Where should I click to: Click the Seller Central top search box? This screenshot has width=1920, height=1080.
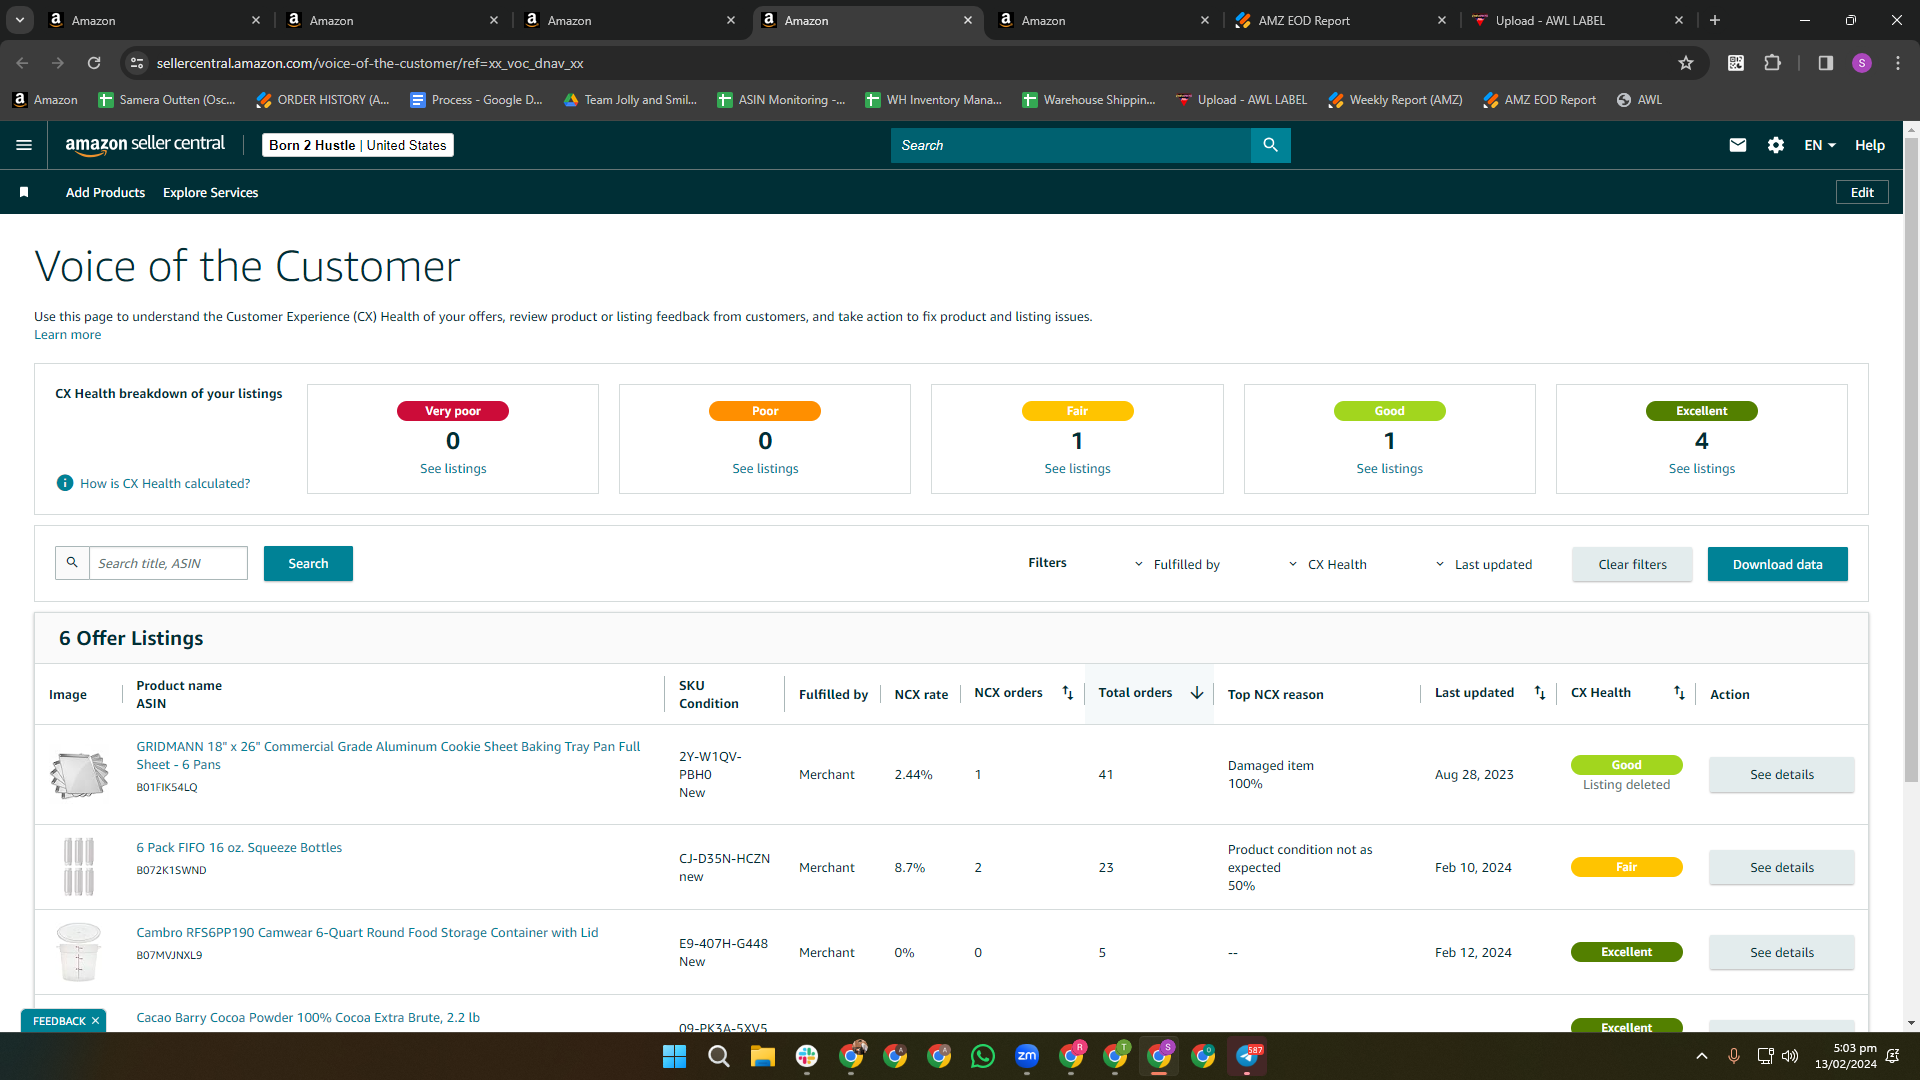pyautogui.click(x=1070, y=145)
